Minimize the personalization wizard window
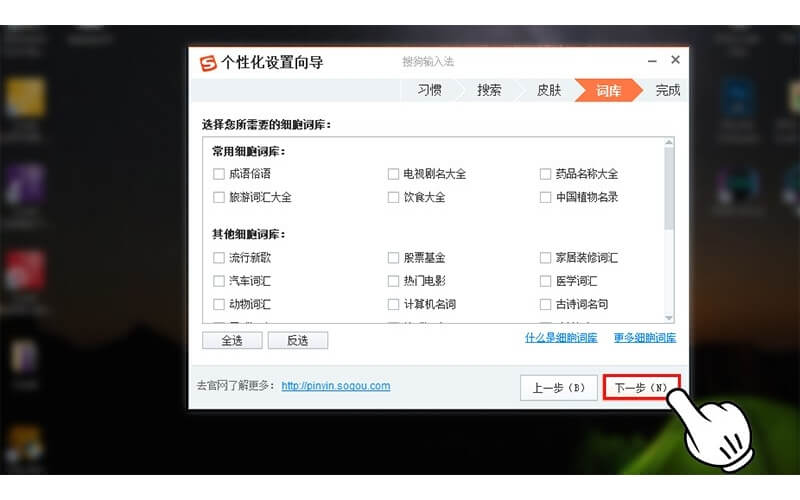 point(652,61)
